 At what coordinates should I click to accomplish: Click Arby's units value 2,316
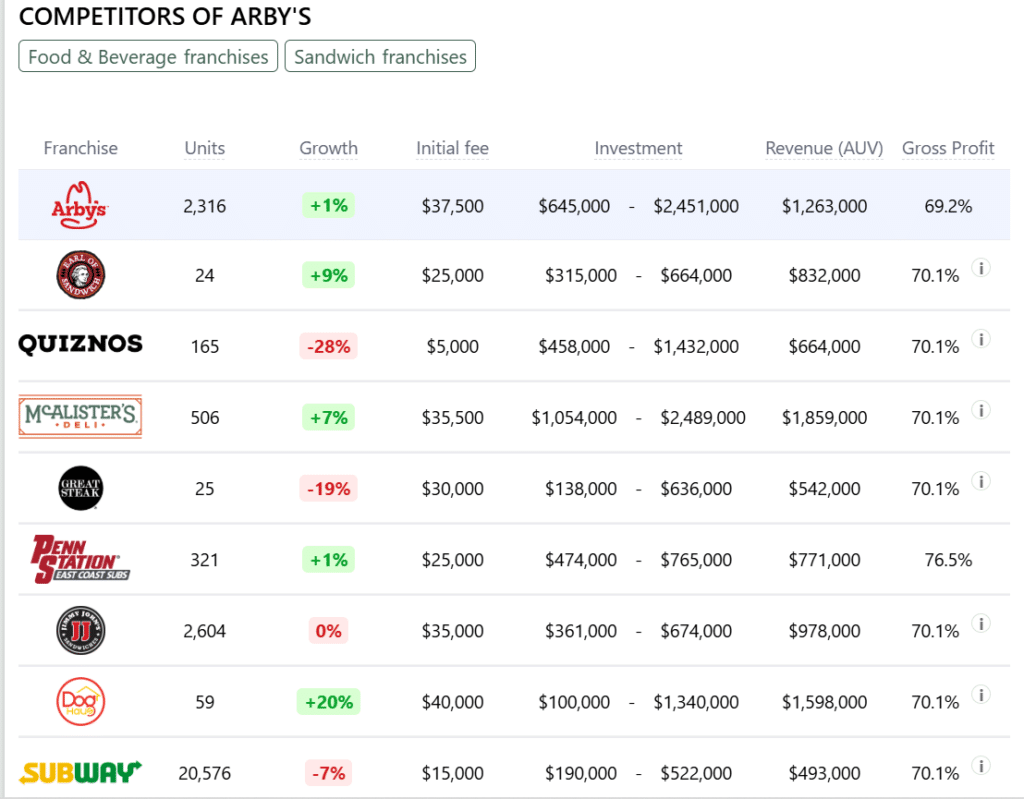204,206
